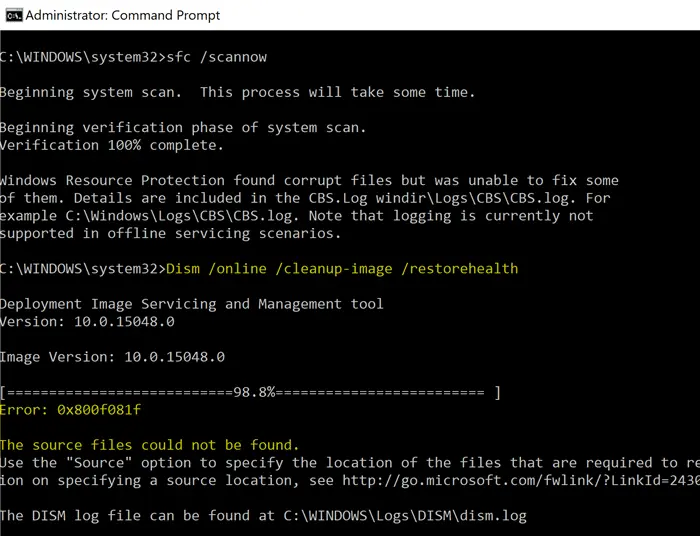This screenshot has height=536, width=700.
Task: Click the "supported in offline servicing scenarios" line
Action: coord(170,233)
